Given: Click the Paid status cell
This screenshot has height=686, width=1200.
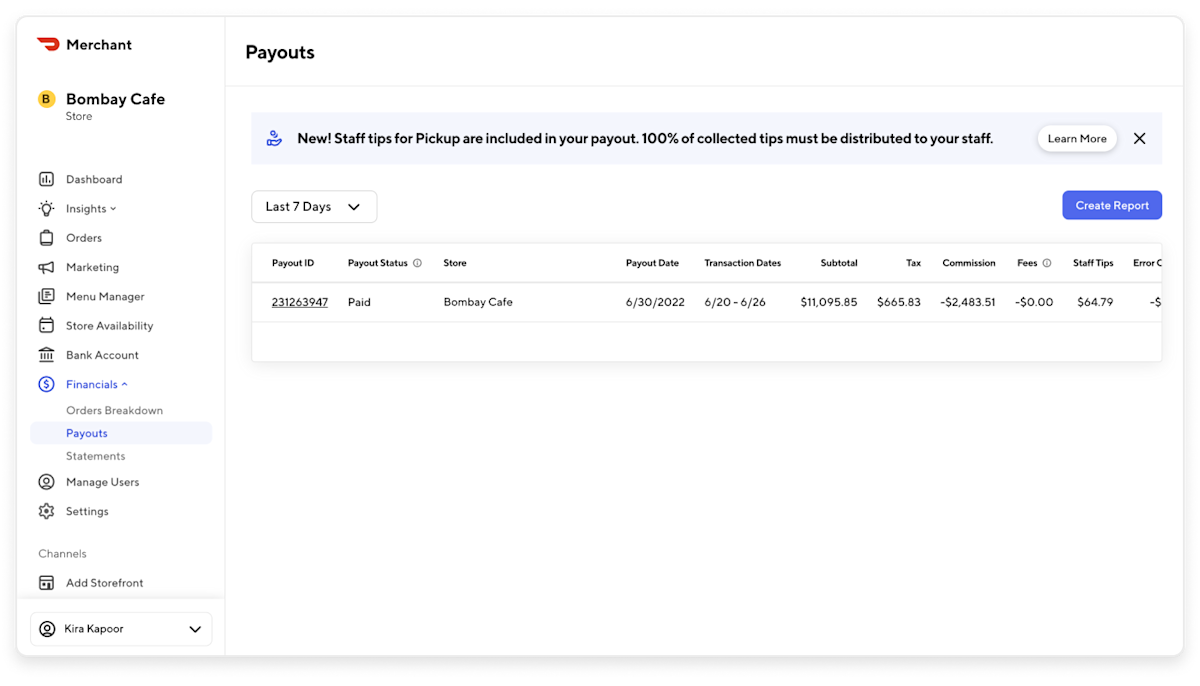Looking at the screenshot, I should pos(359,302).
